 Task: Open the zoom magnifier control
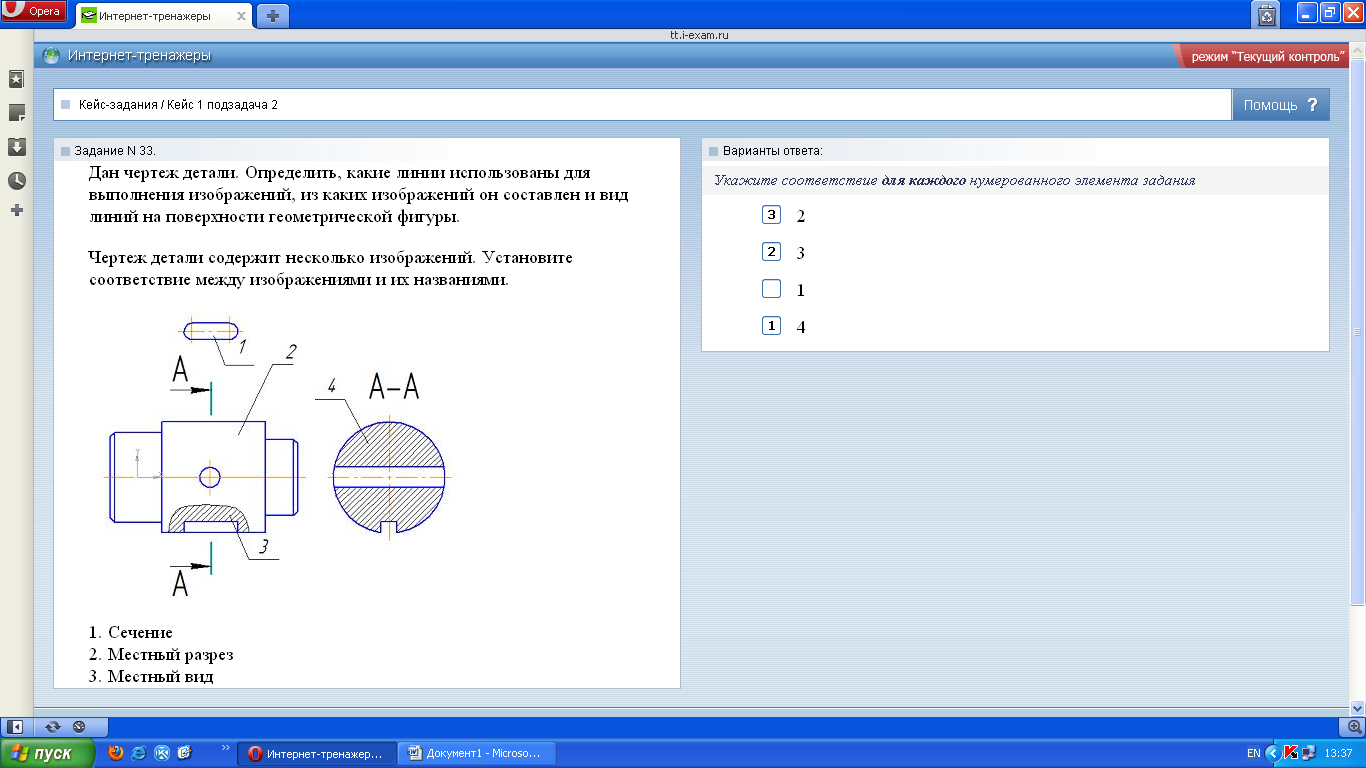click(x=1355, y=727)
